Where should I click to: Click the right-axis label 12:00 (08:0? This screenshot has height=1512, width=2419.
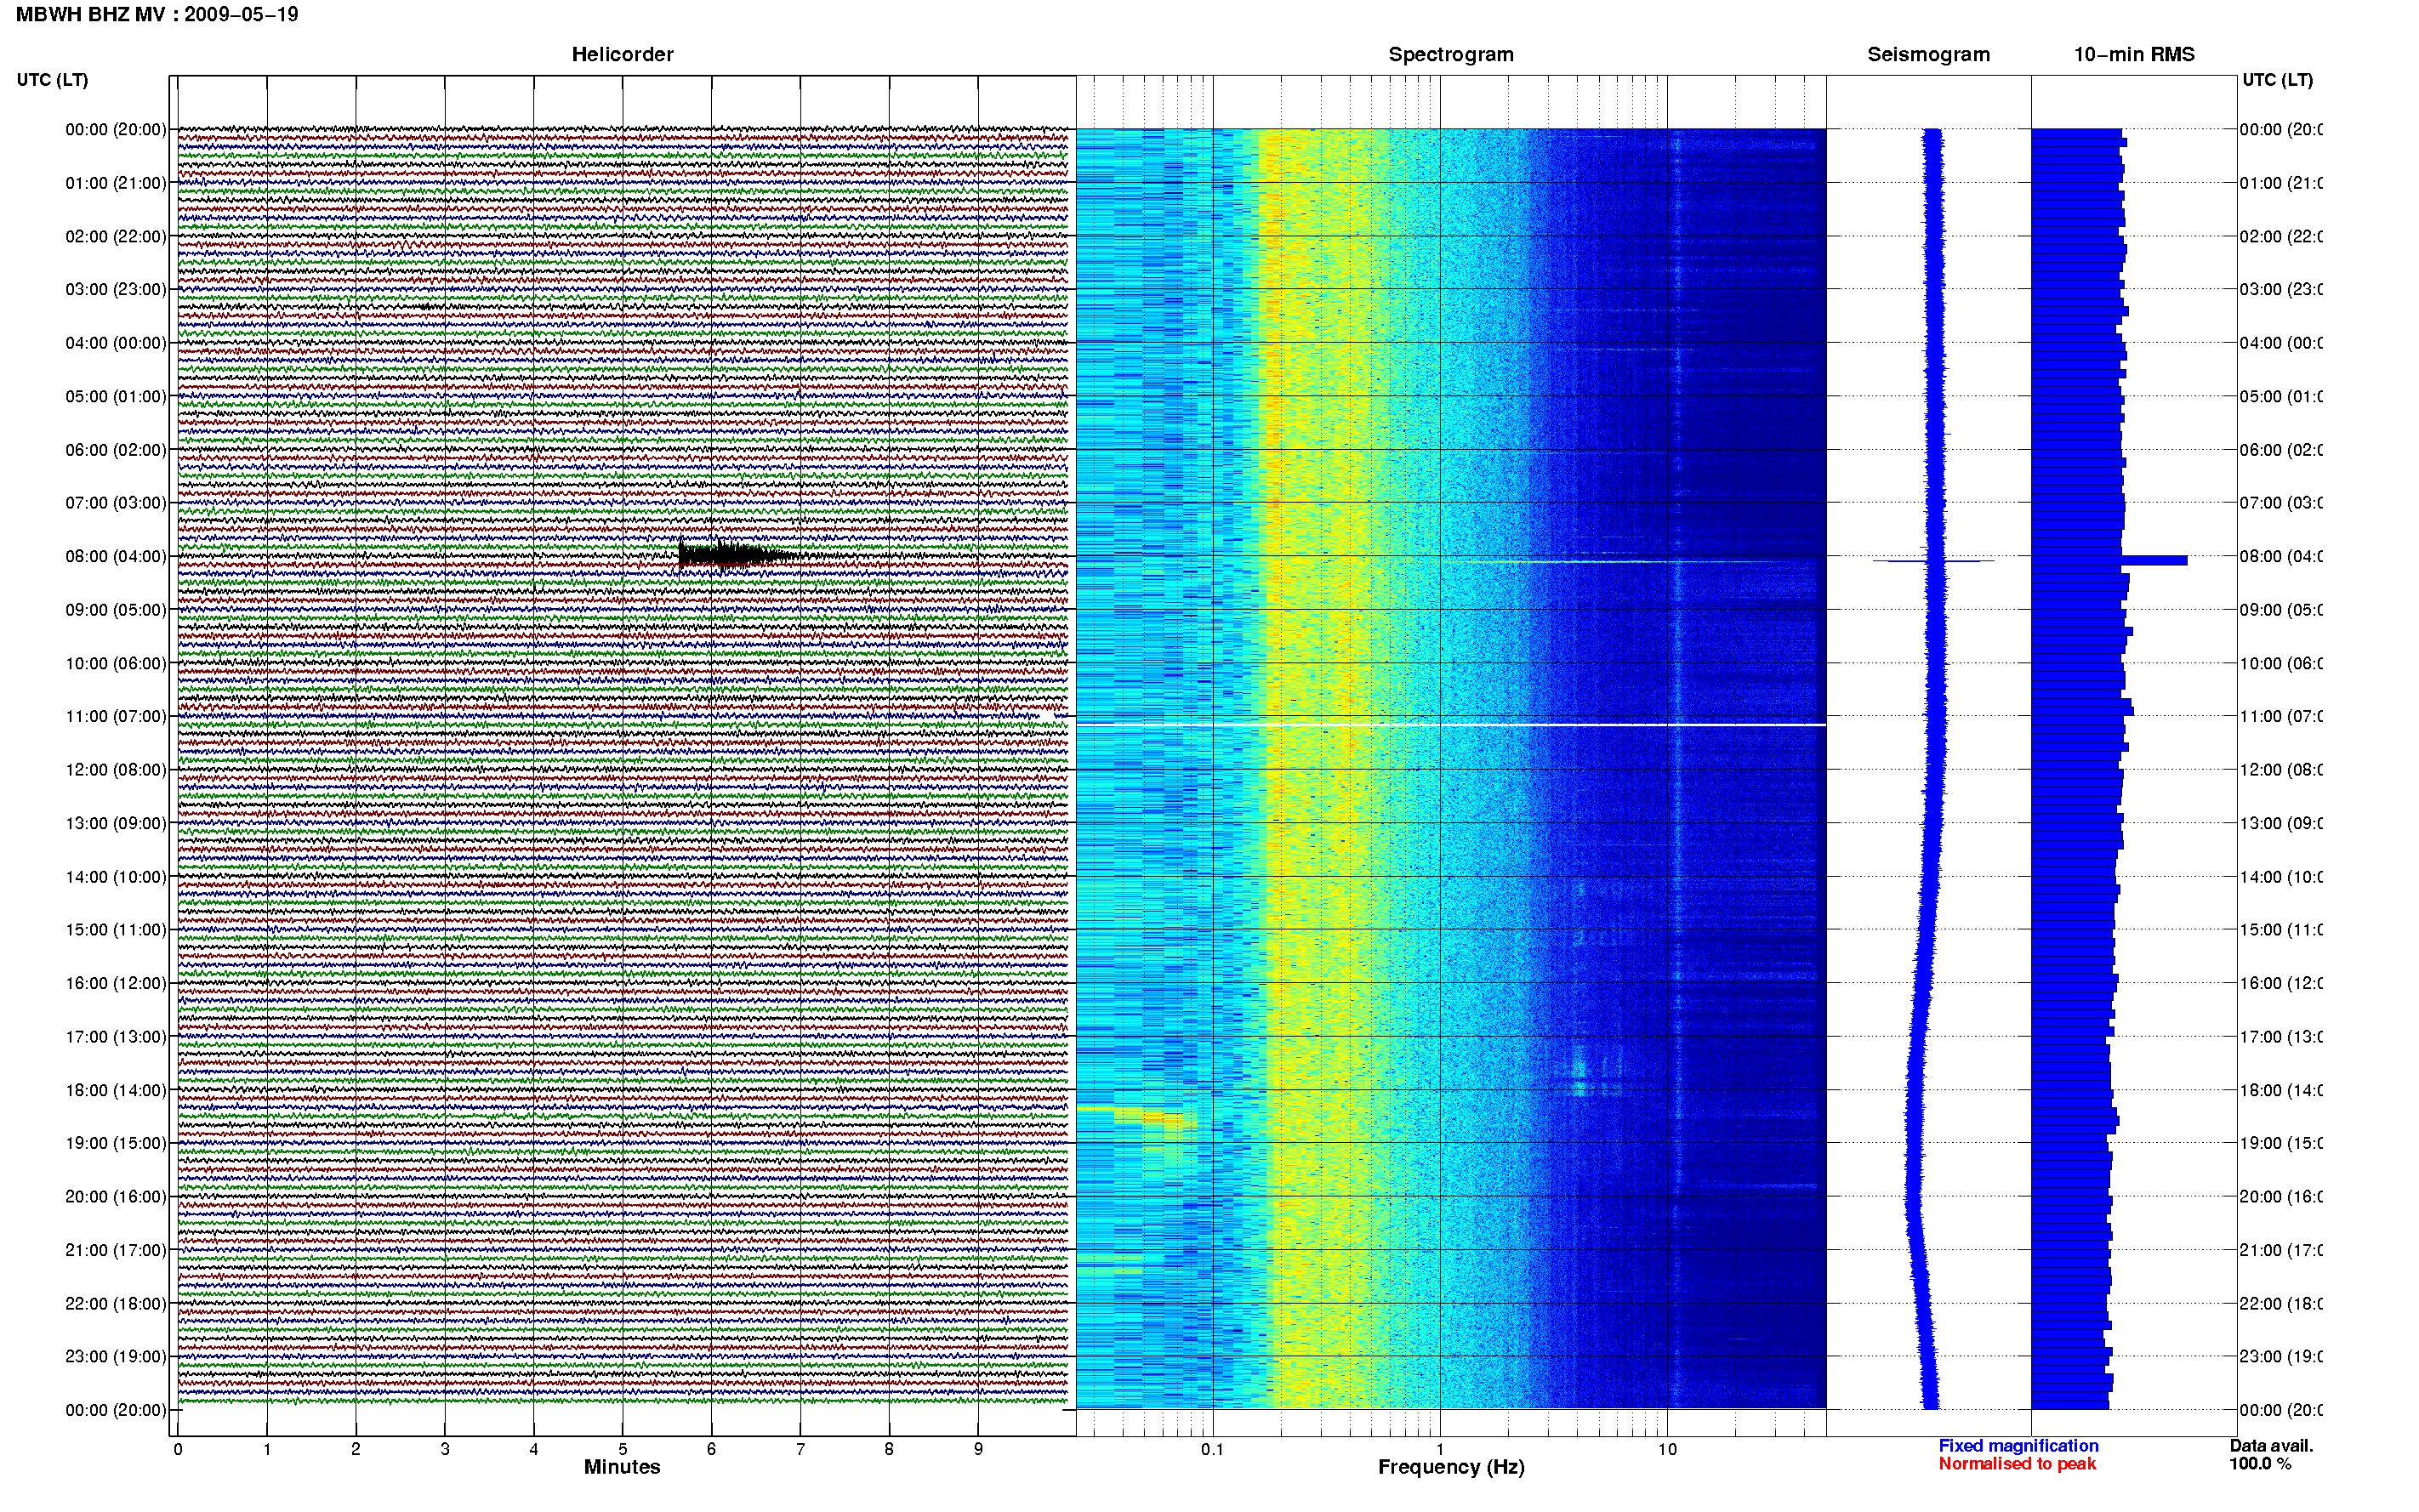(2281, 769)
